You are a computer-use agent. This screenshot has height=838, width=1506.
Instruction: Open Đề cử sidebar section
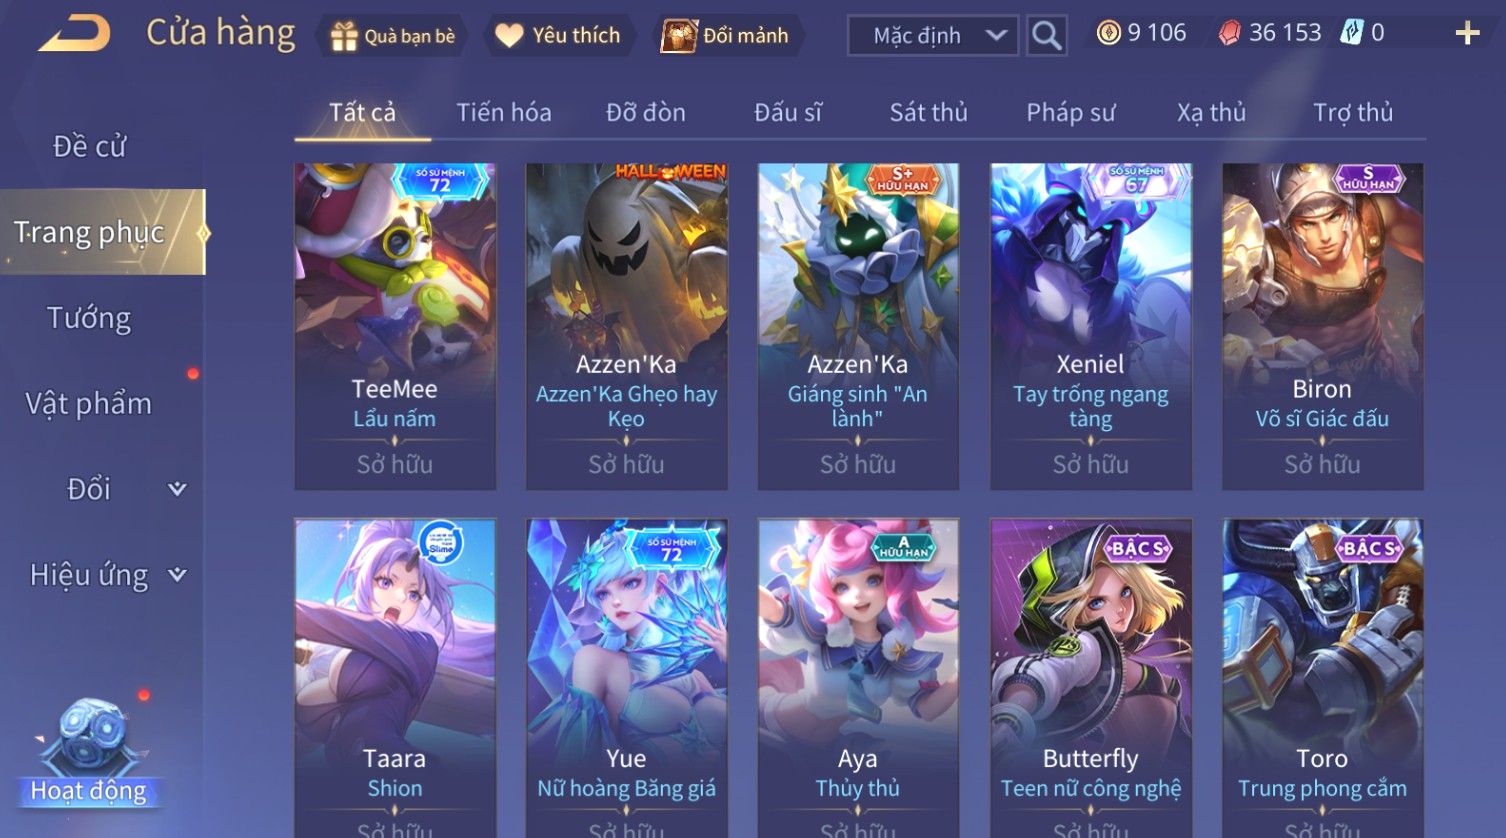[x=89, y=146]
